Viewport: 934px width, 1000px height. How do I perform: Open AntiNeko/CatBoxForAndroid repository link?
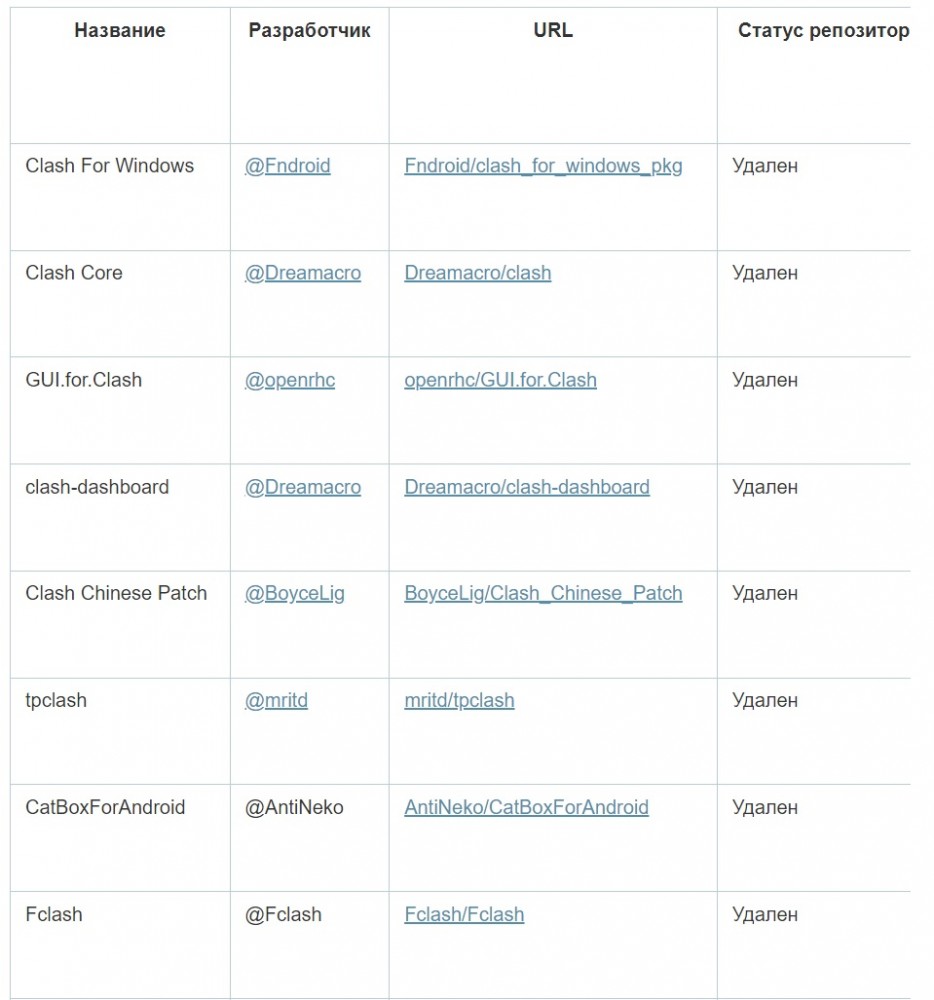(x=526, y=807)
